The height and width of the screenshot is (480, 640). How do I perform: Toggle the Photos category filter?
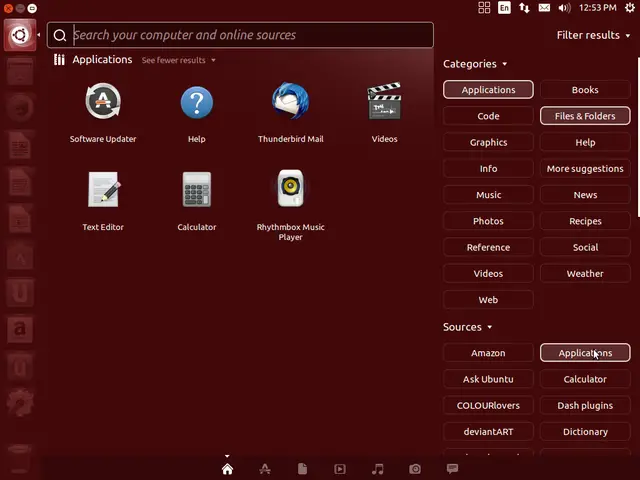488,221
